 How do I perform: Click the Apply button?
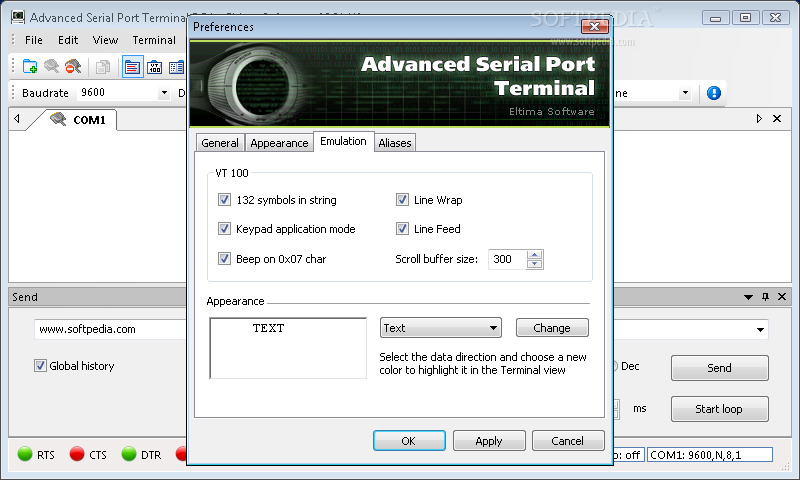[x=489, y=441]
